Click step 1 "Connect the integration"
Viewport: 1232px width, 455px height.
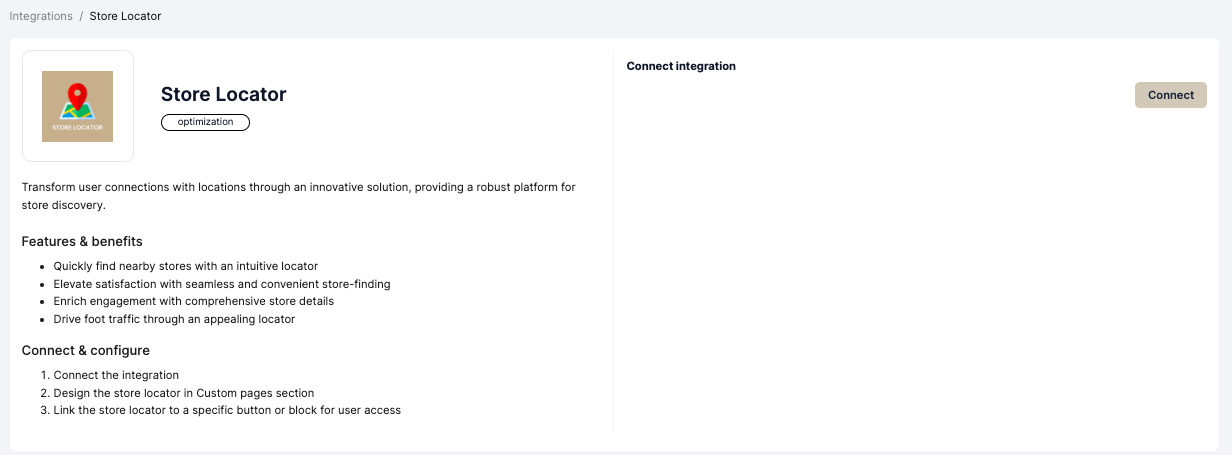click(x=116, y=375)
